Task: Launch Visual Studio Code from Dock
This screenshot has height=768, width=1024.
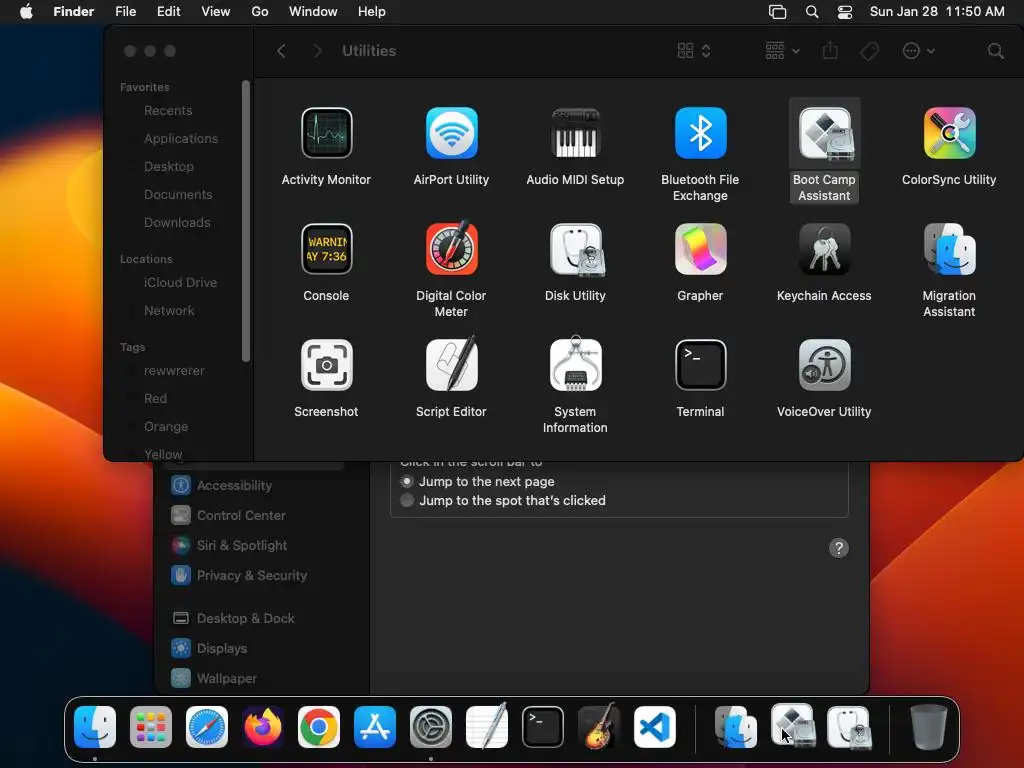Action: pyautogui.click(x=655, y=727)
